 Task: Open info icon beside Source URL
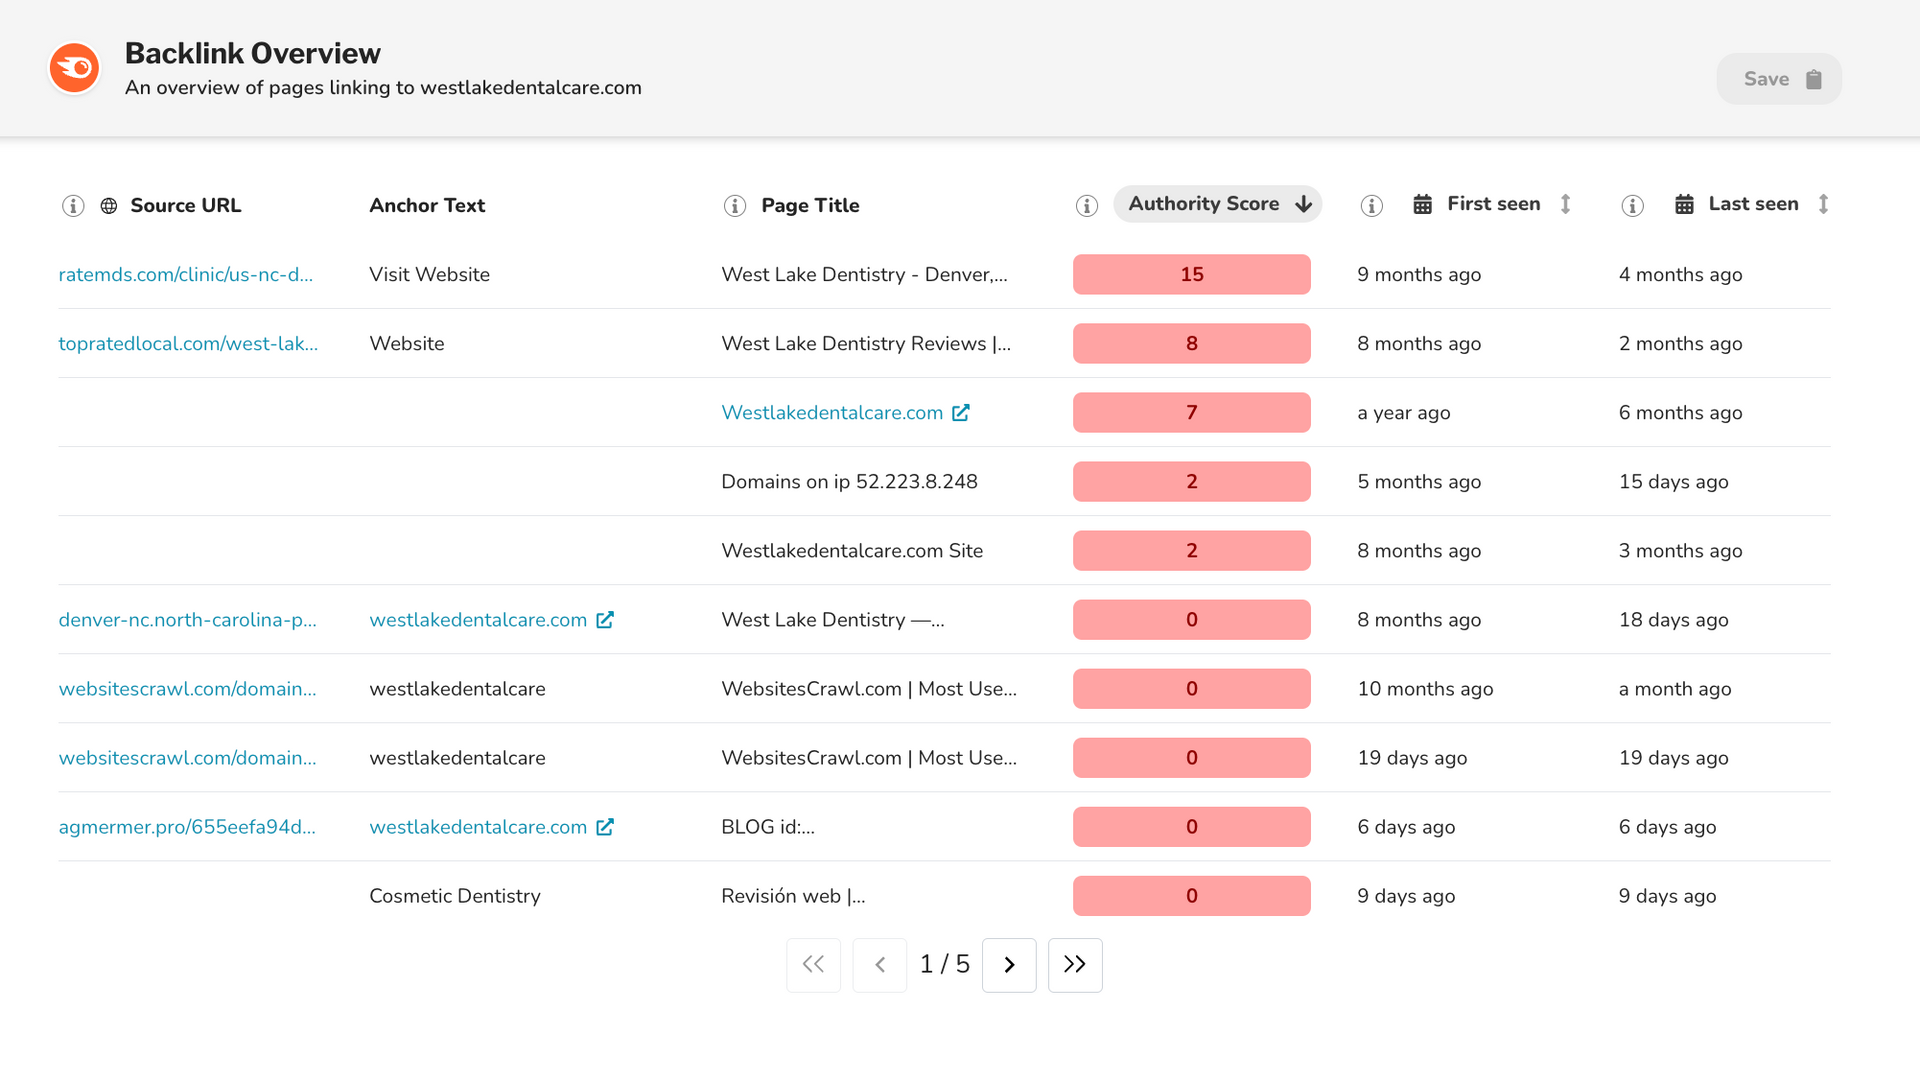coord(73,206)
